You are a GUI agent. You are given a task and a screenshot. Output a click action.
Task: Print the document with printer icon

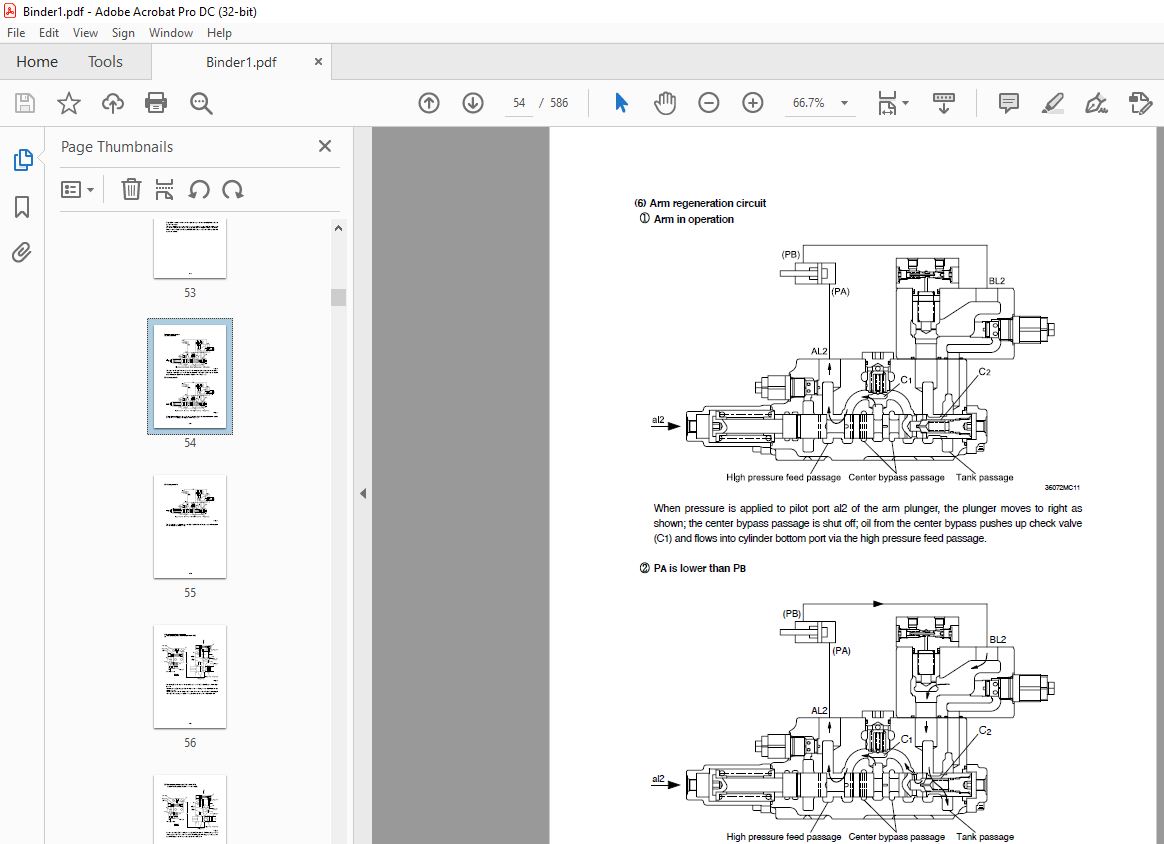pos(156,103)
